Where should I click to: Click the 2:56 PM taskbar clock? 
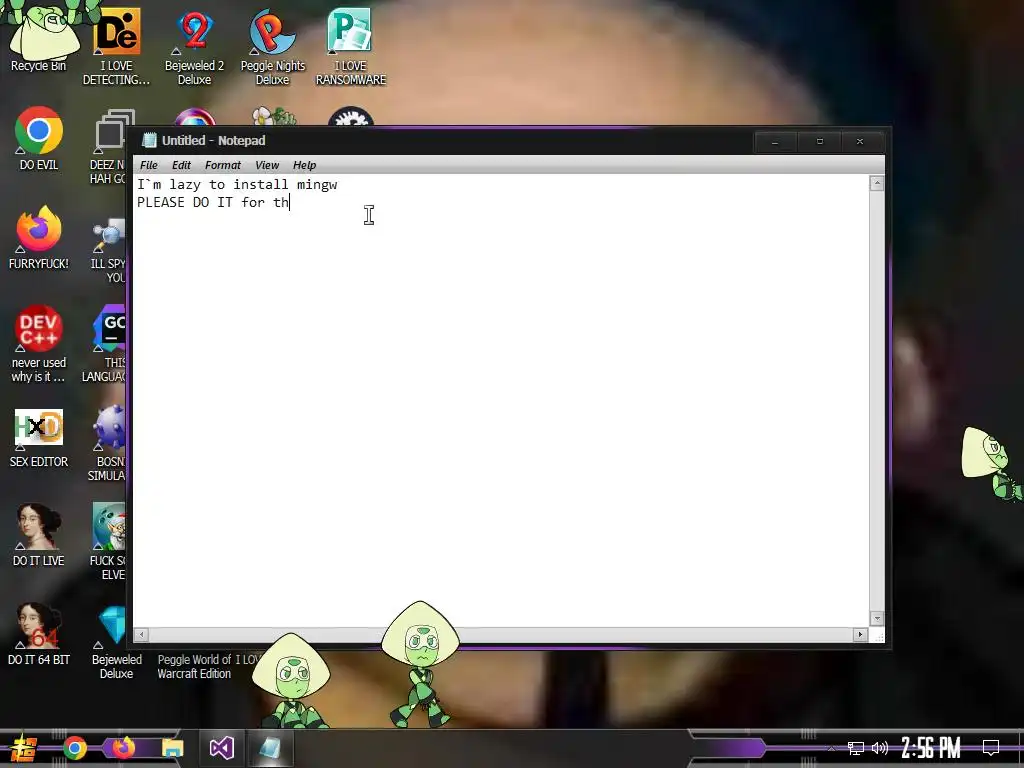931,748
